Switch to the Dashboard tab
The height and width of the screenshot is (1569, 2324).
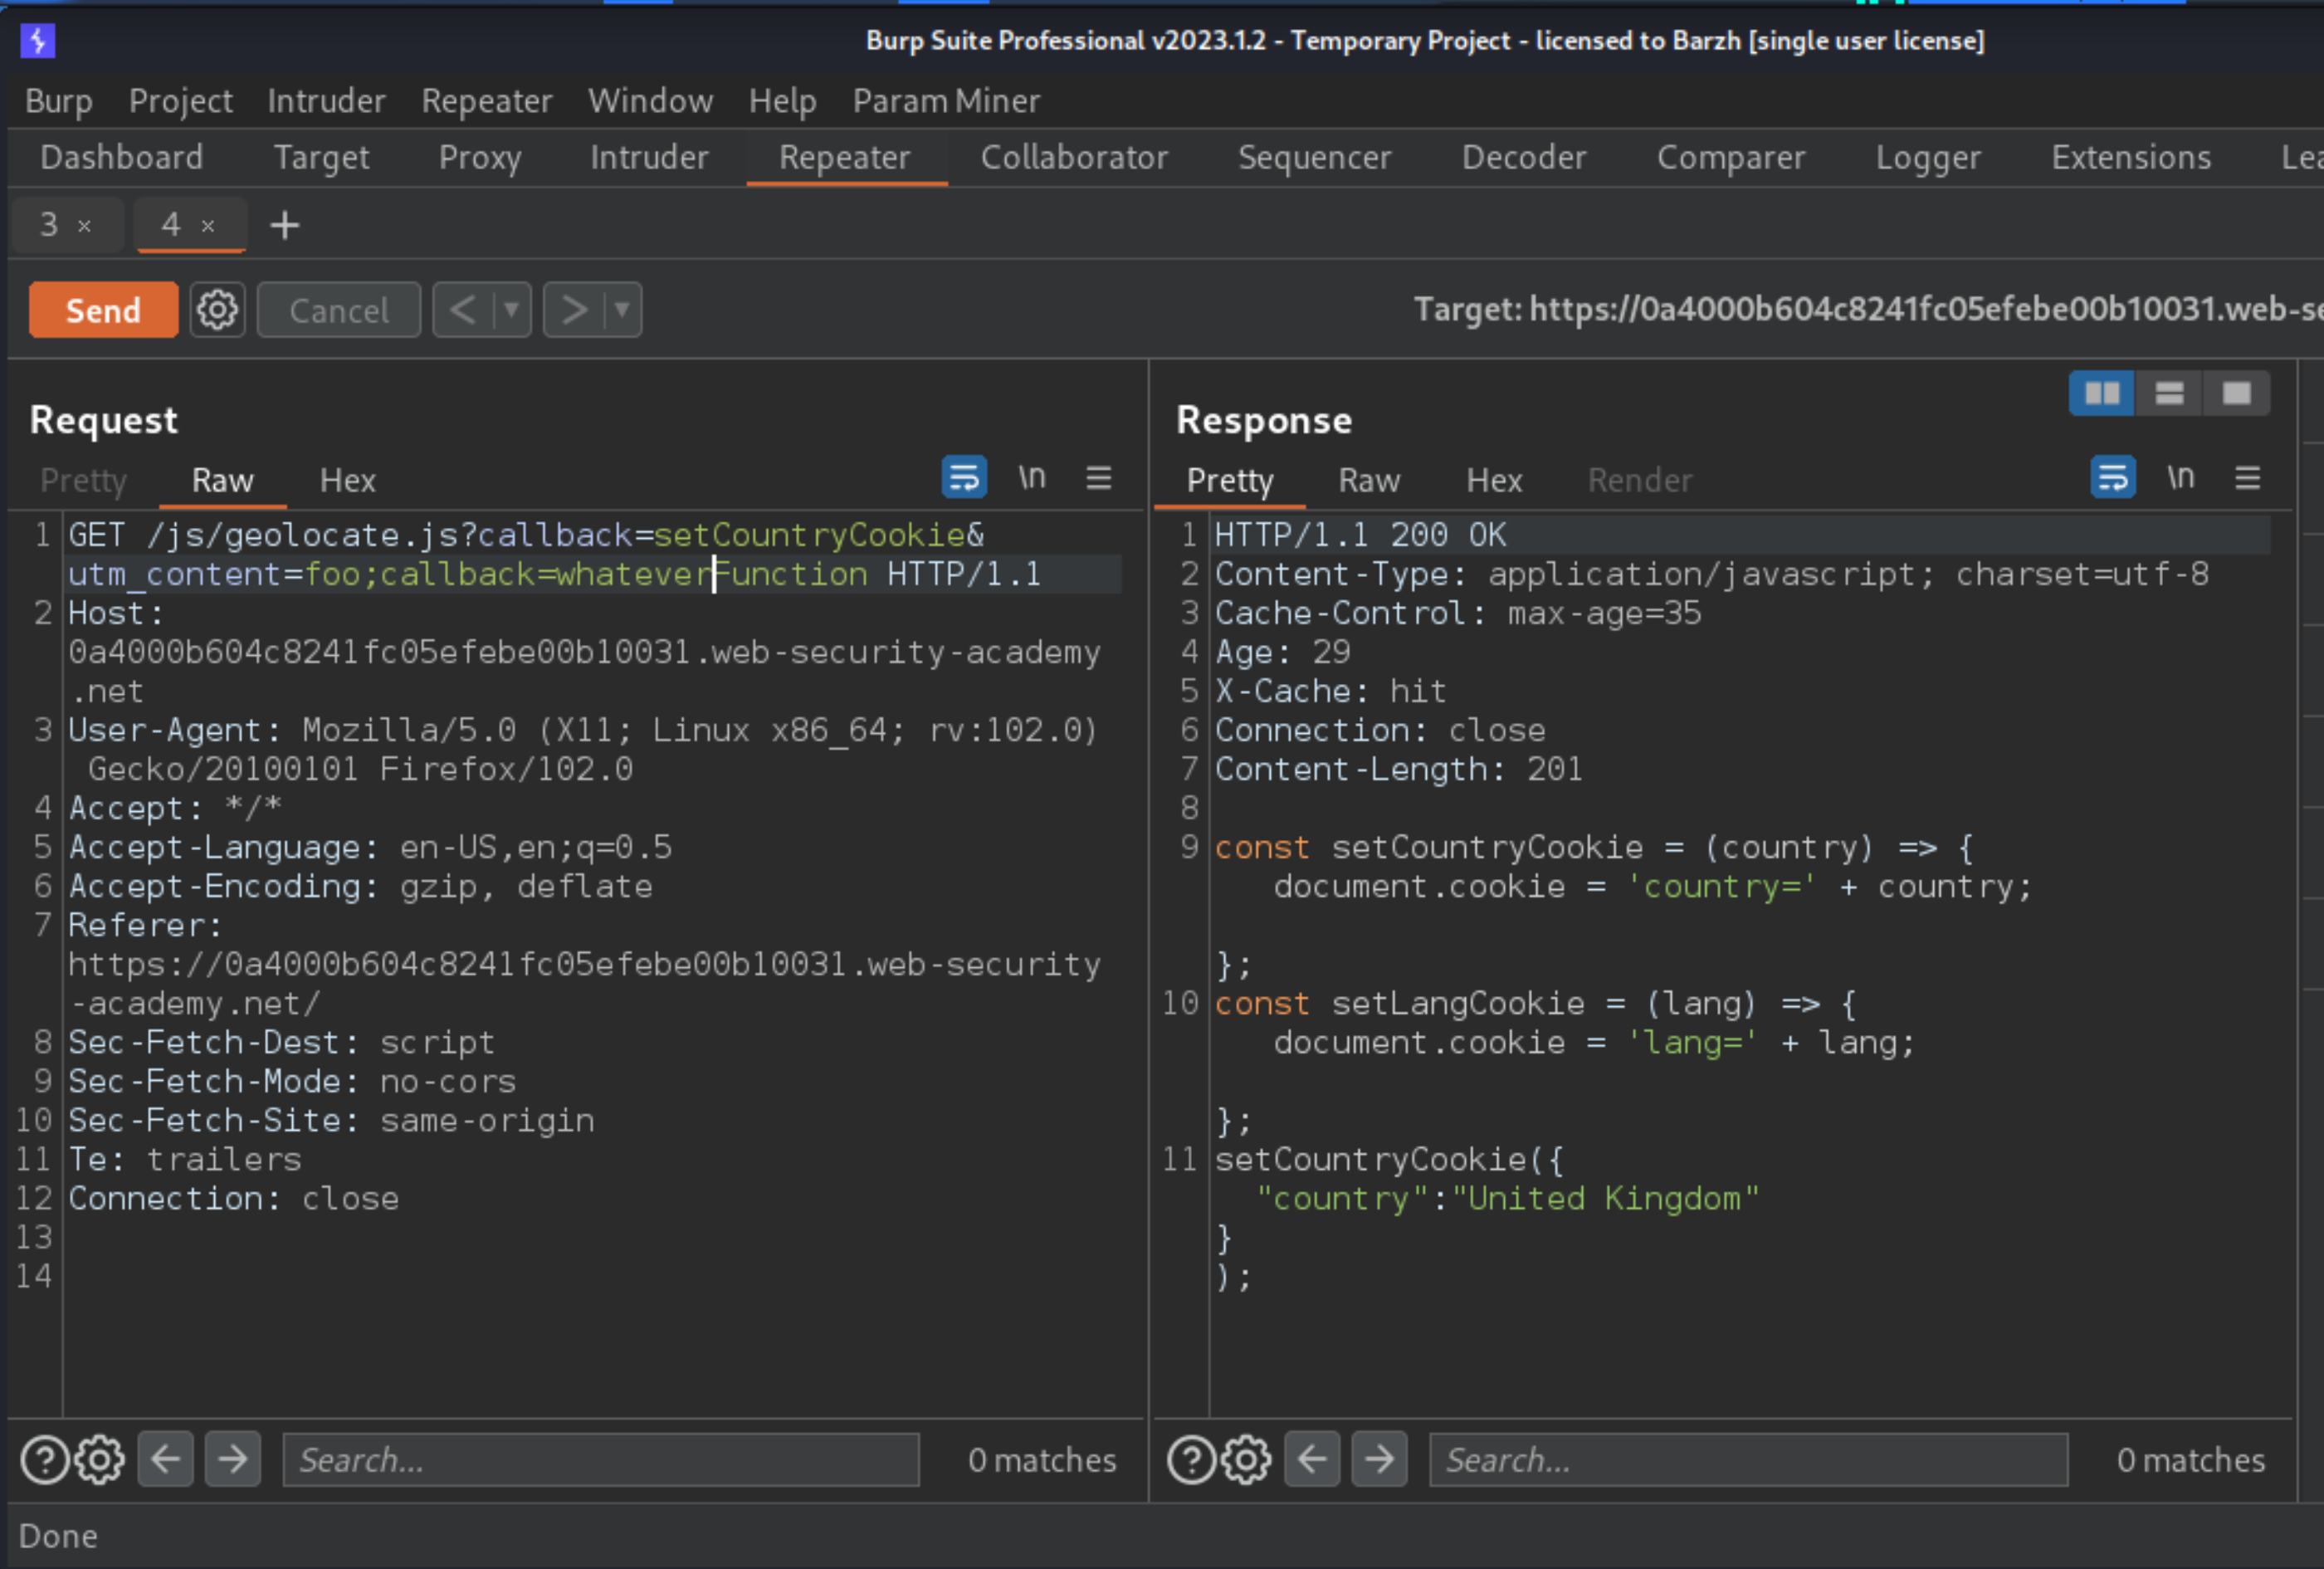click(x=122, y=157)
